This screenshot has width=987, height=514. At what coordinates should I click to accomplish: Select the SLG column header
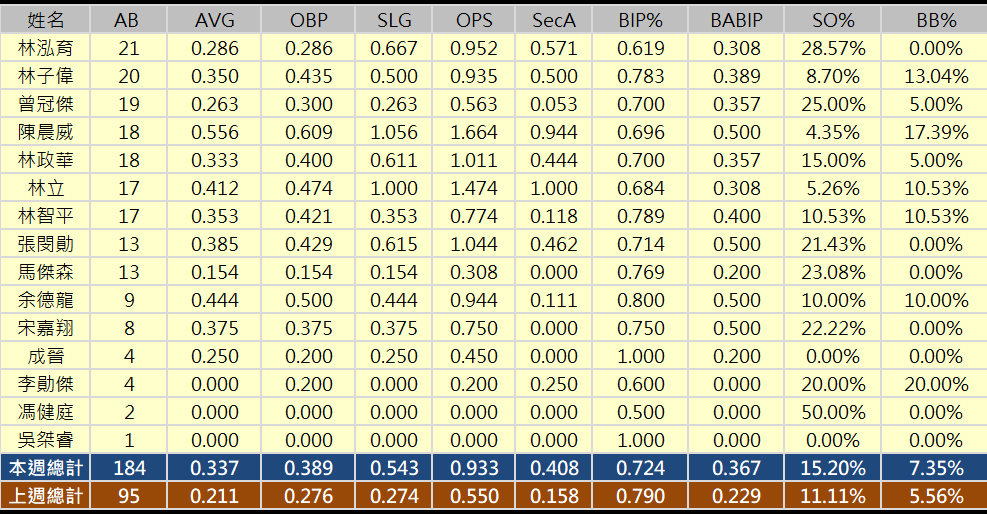tap(391, 20)
